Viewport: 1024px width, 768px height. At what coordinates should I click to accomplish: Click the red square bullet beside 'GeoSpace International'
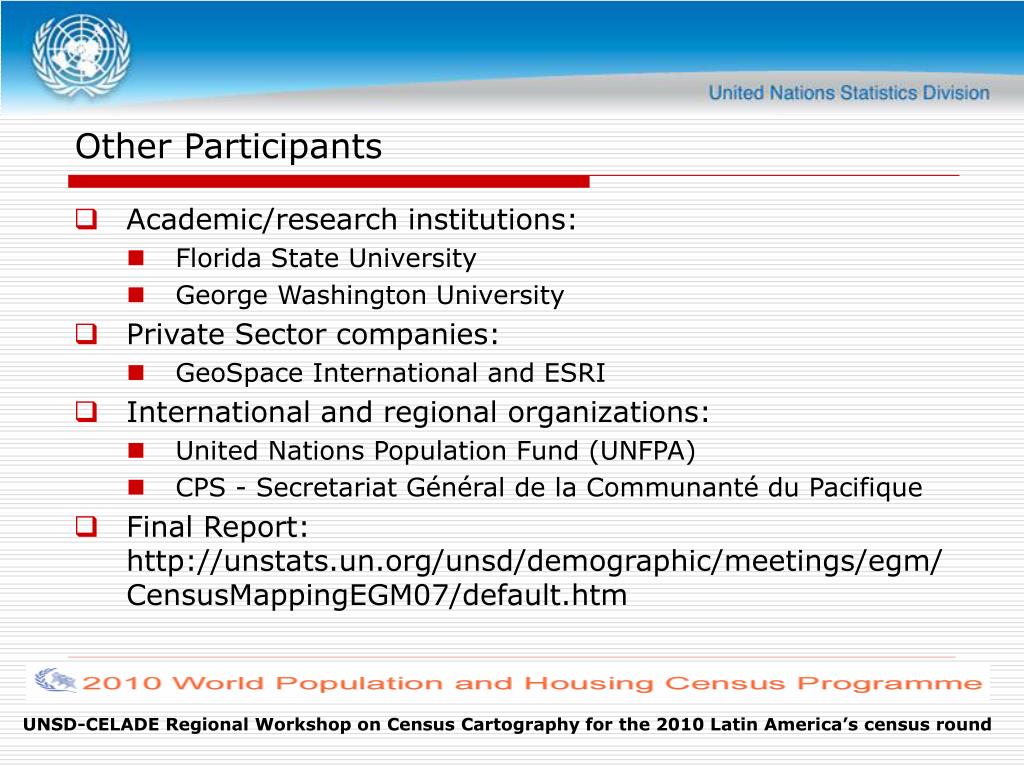(x=136, y=373)
